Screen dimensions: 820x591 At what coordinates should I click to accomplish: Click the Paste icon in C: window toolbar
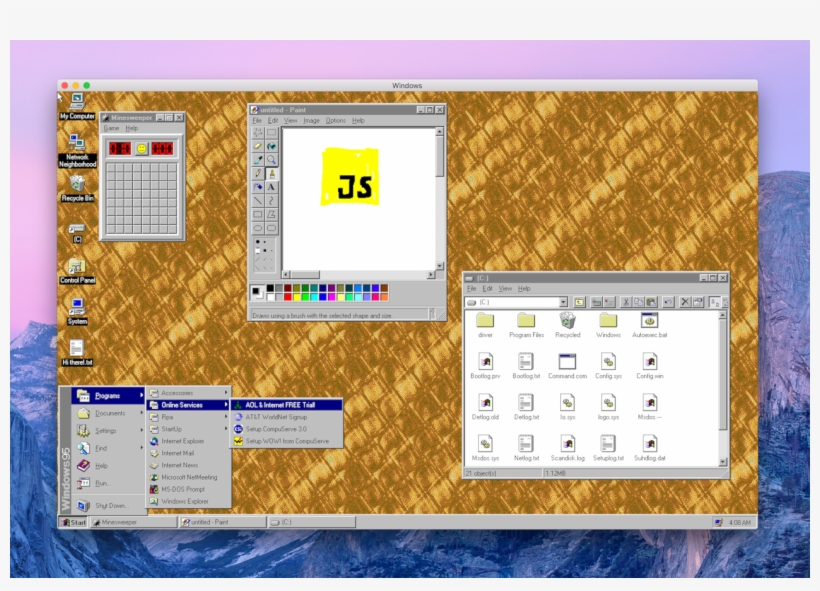[651, 302]
